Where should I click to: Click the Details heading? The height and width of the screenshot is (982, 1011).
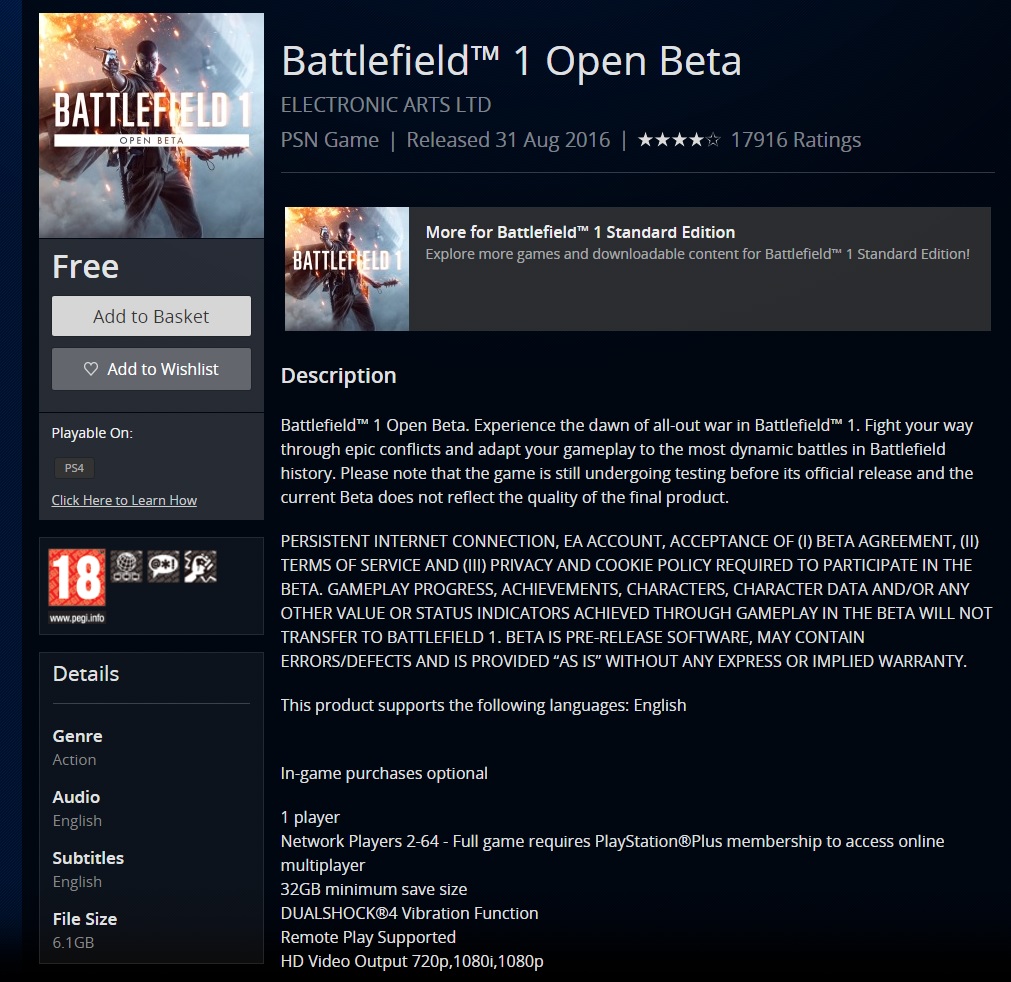(x=86, y=674)
